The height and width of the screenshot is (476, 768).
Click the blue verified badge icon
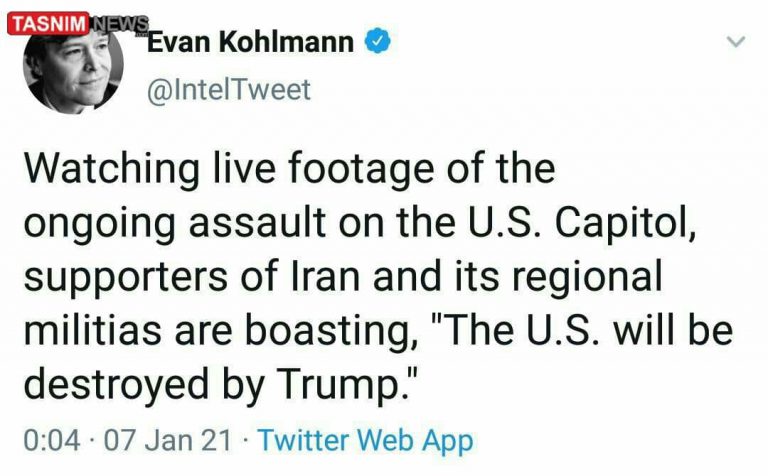click(375, 42)
